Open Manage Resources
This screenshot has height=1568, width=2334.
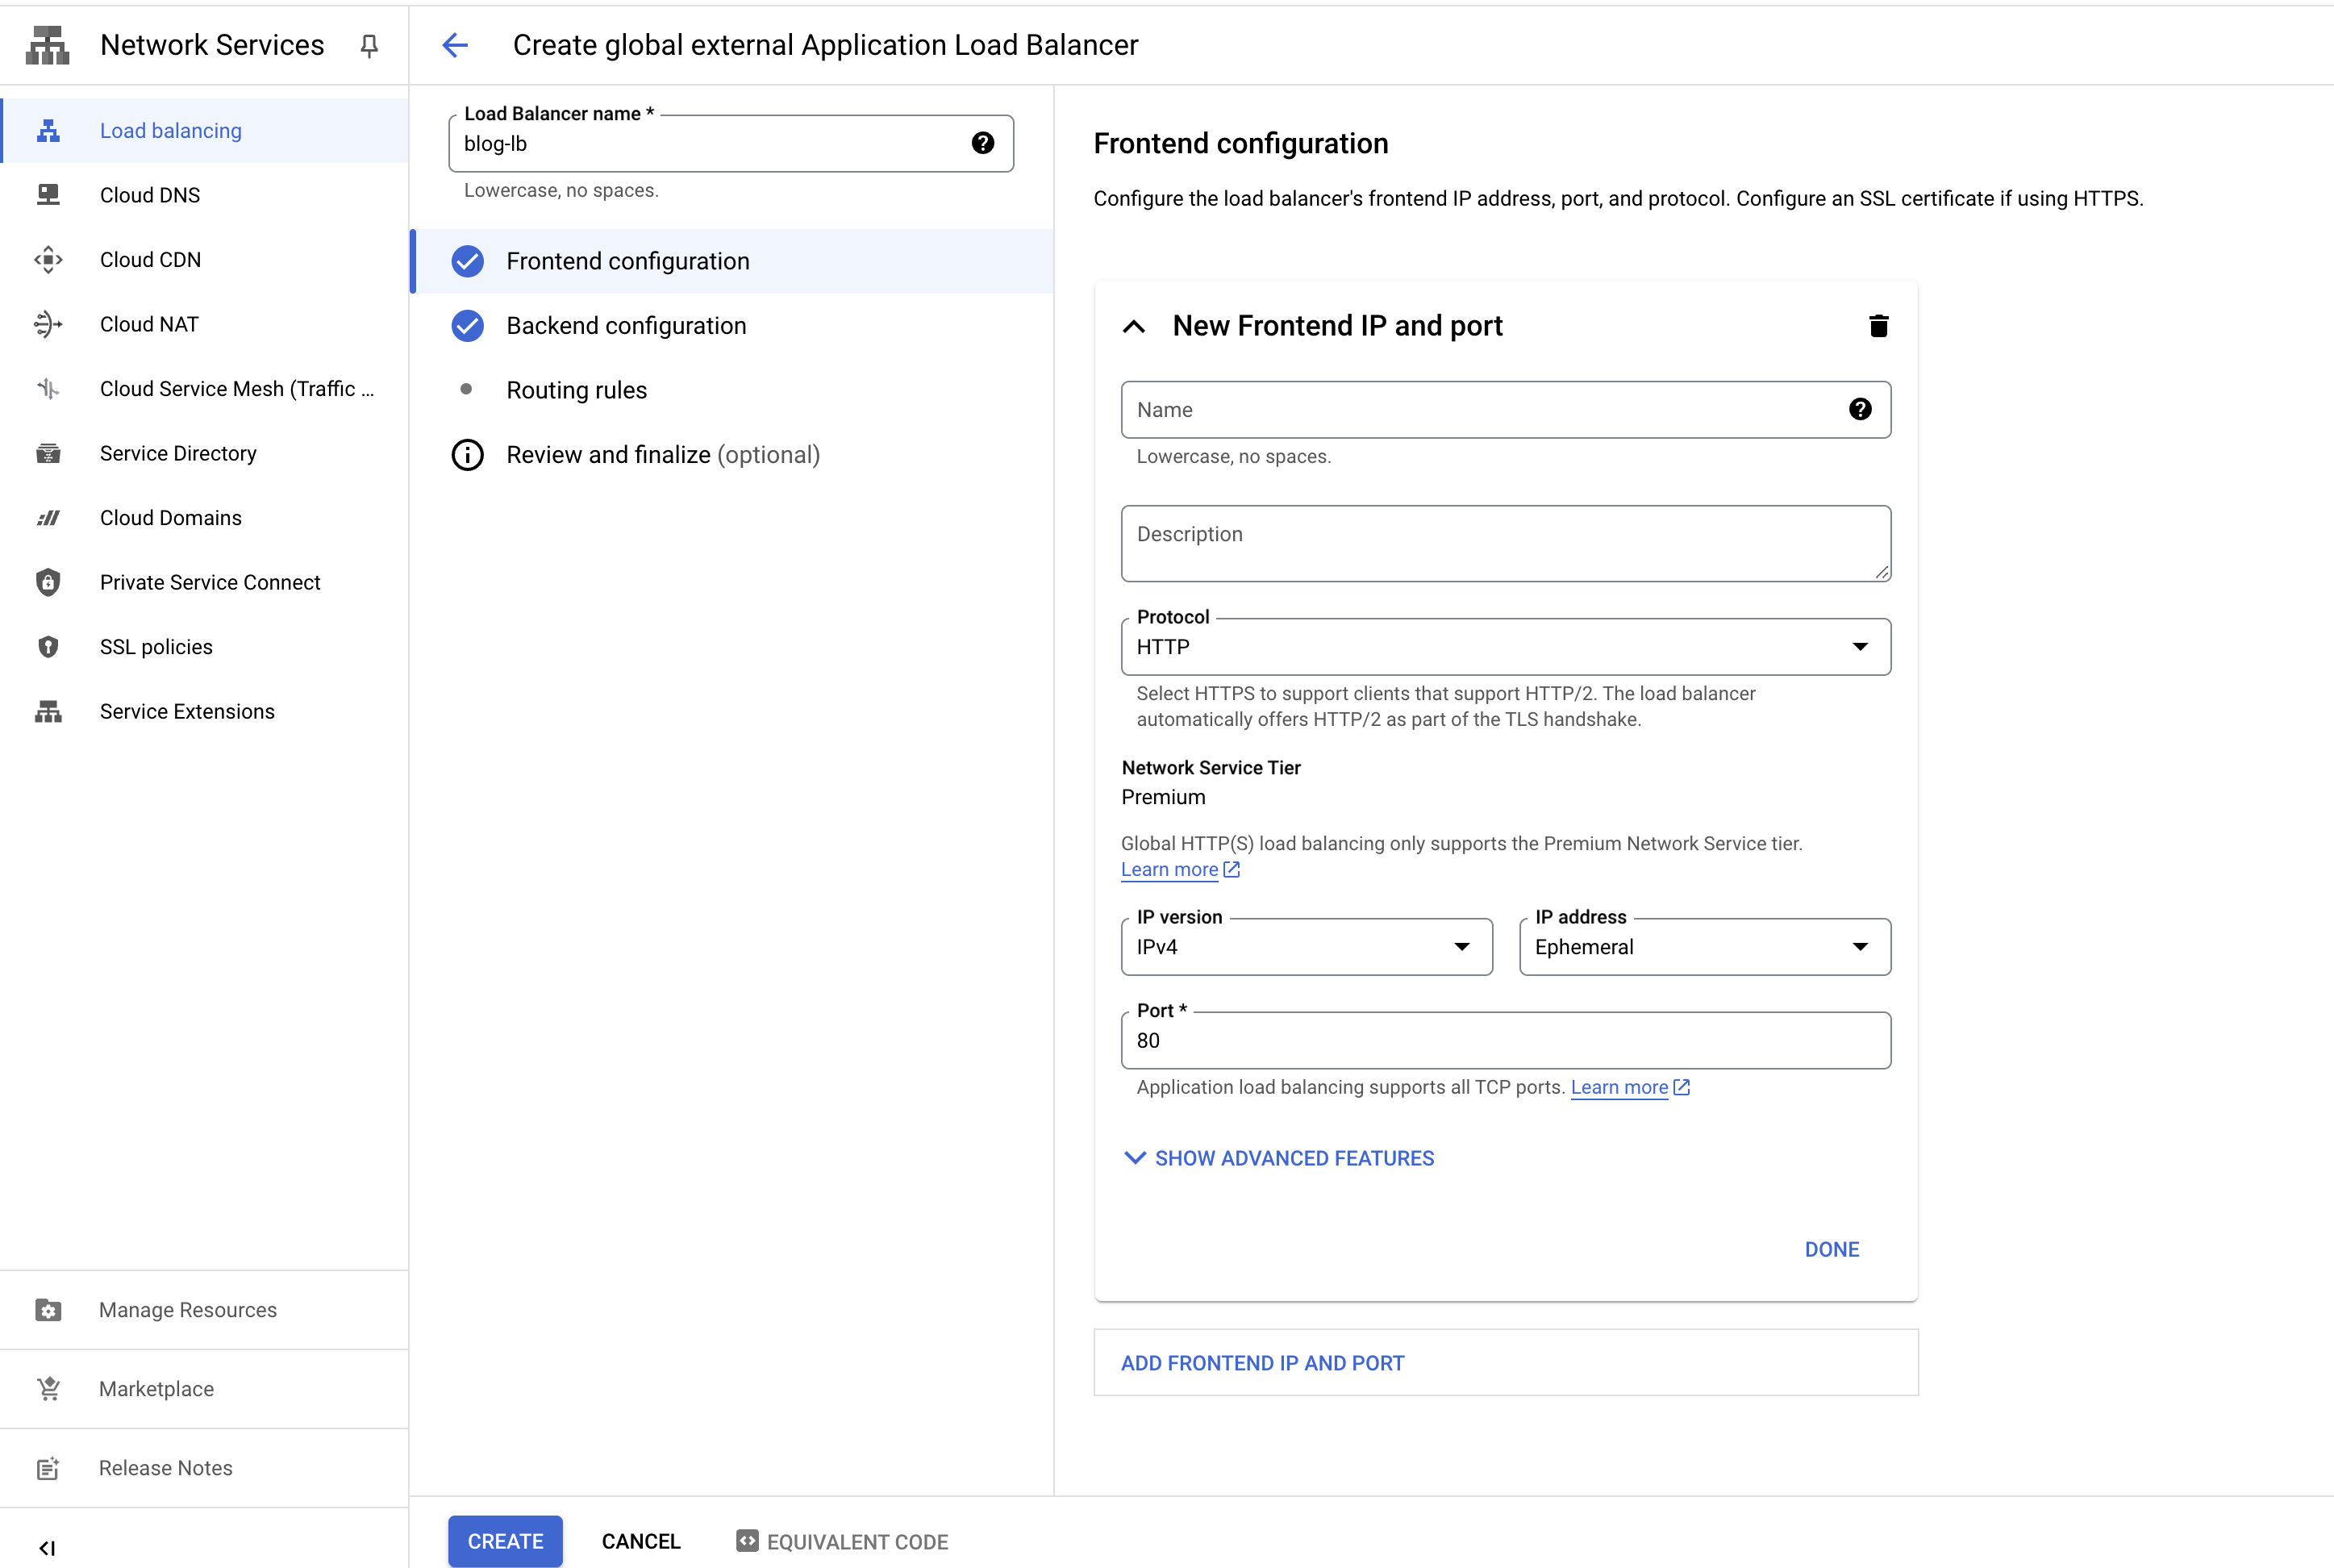tap(204, 1310)
